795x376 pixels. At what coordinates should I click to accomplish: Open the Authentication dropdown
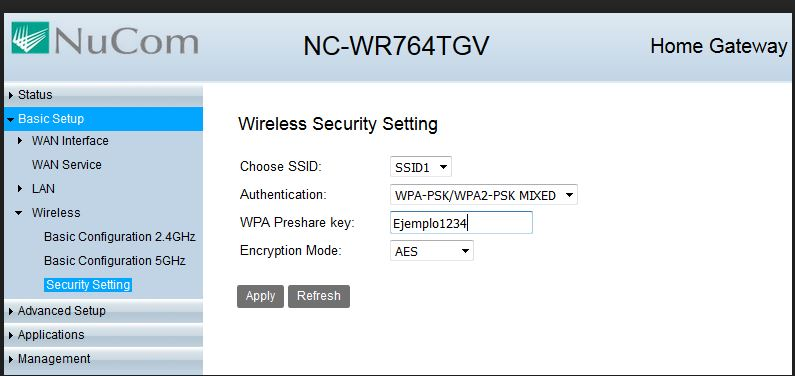click(x=484, y=195)
